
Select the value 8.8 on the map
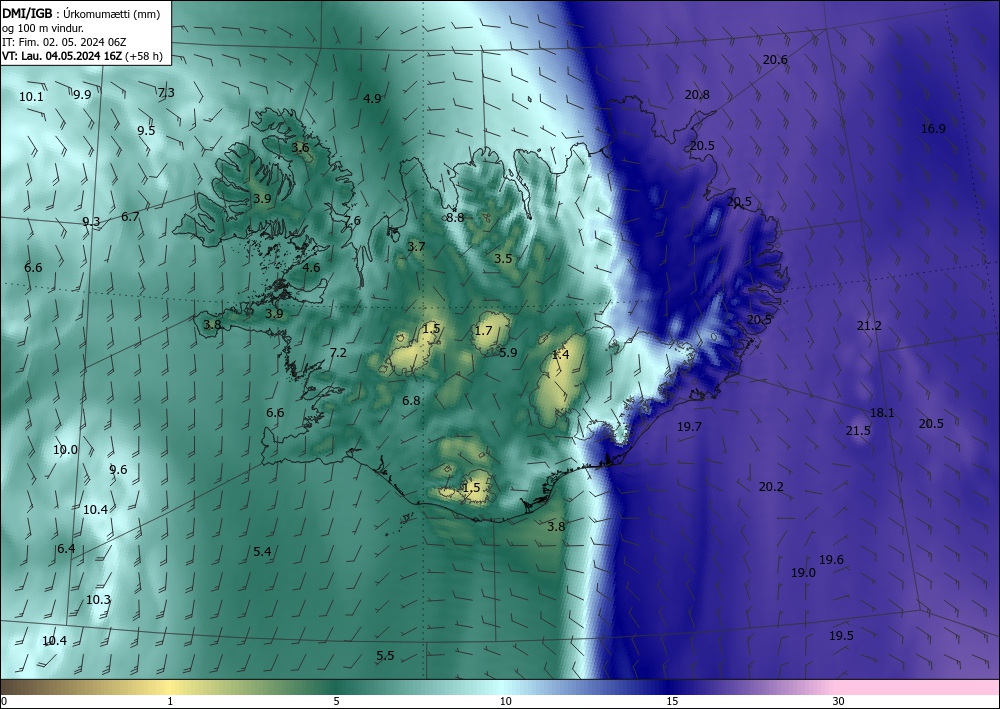(x=455, y=217)
